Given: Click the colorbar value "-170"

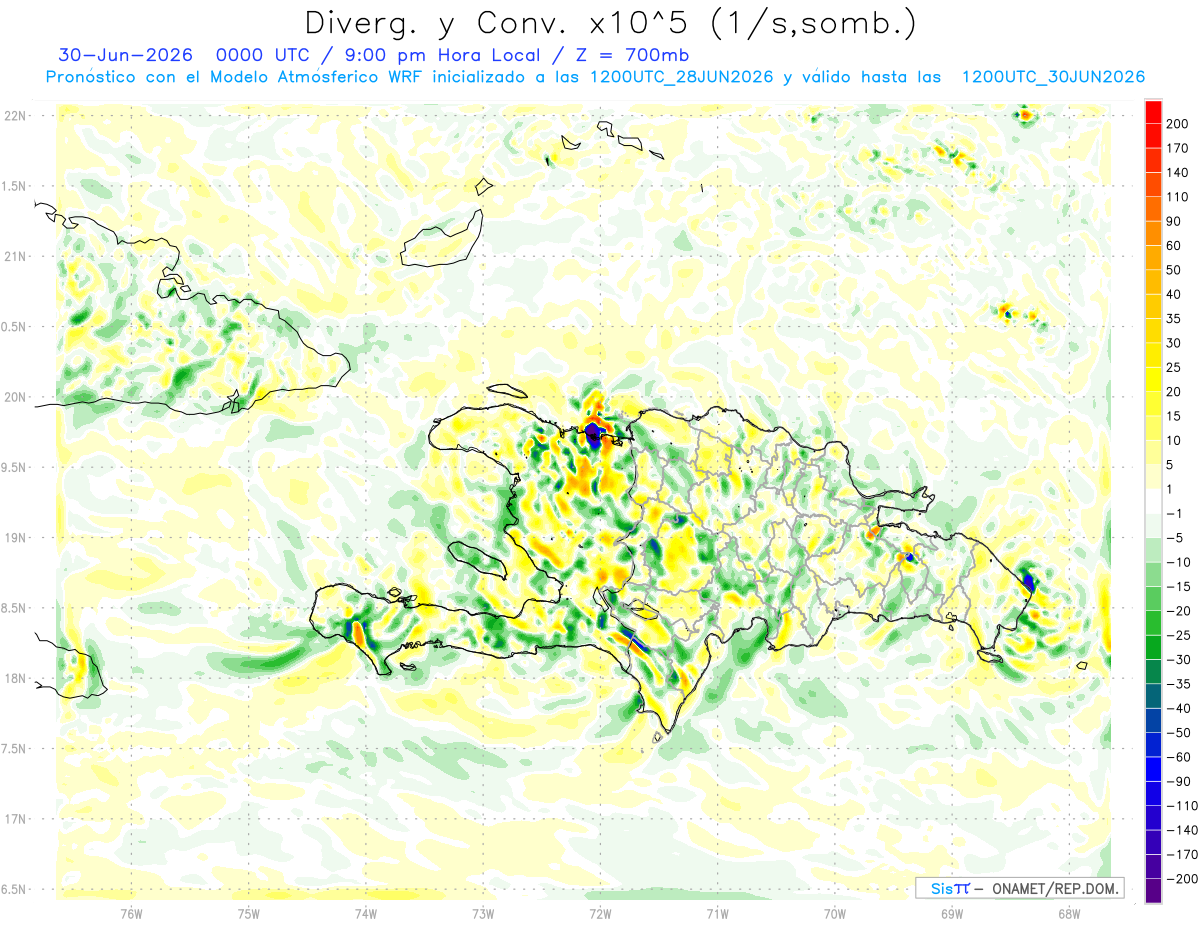Looking at the screenshot, I should coord(1183,855).
